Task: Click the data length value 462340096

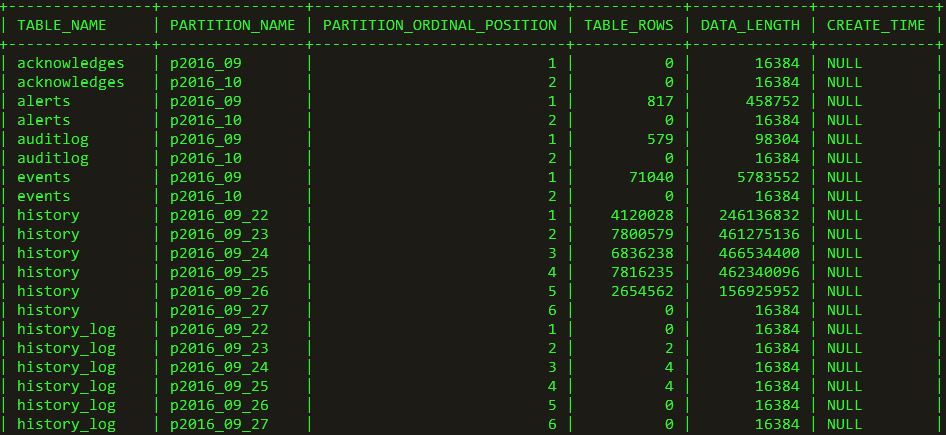Action: click(760, 272)
